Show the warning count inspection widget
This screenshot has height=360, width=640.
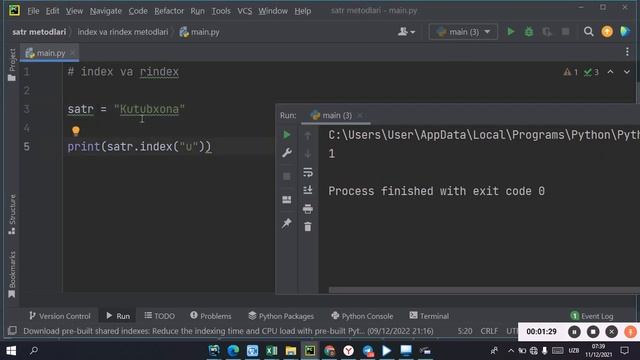pyautogui.click(x=571, y=72)
